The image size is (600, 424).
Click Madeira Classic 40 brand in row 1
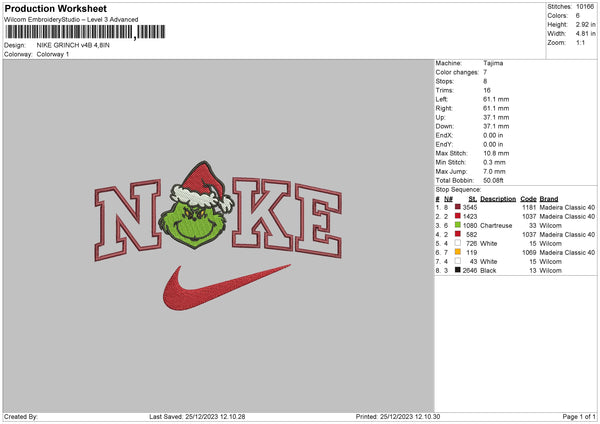(567, 207)
